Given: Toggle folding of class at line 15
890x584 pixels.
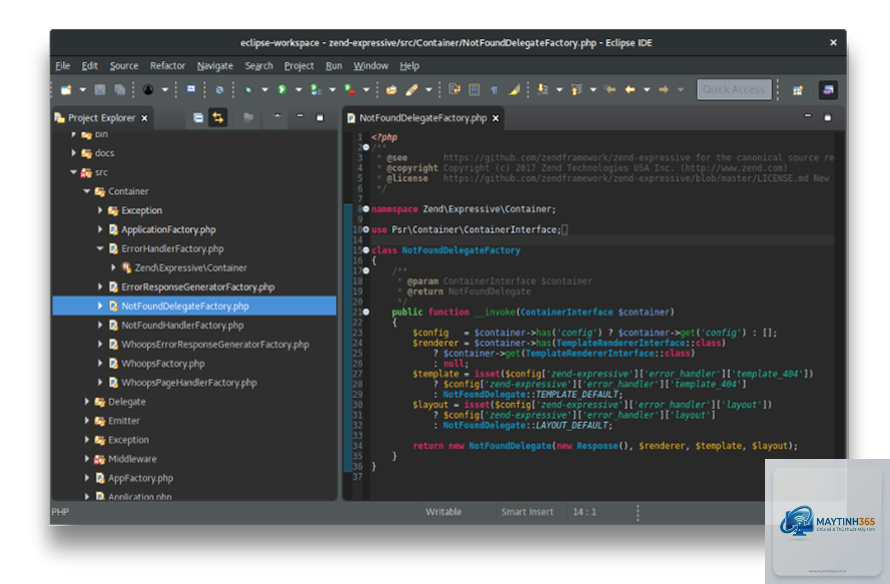Looking at the screenshot, I should coord(366,250).
